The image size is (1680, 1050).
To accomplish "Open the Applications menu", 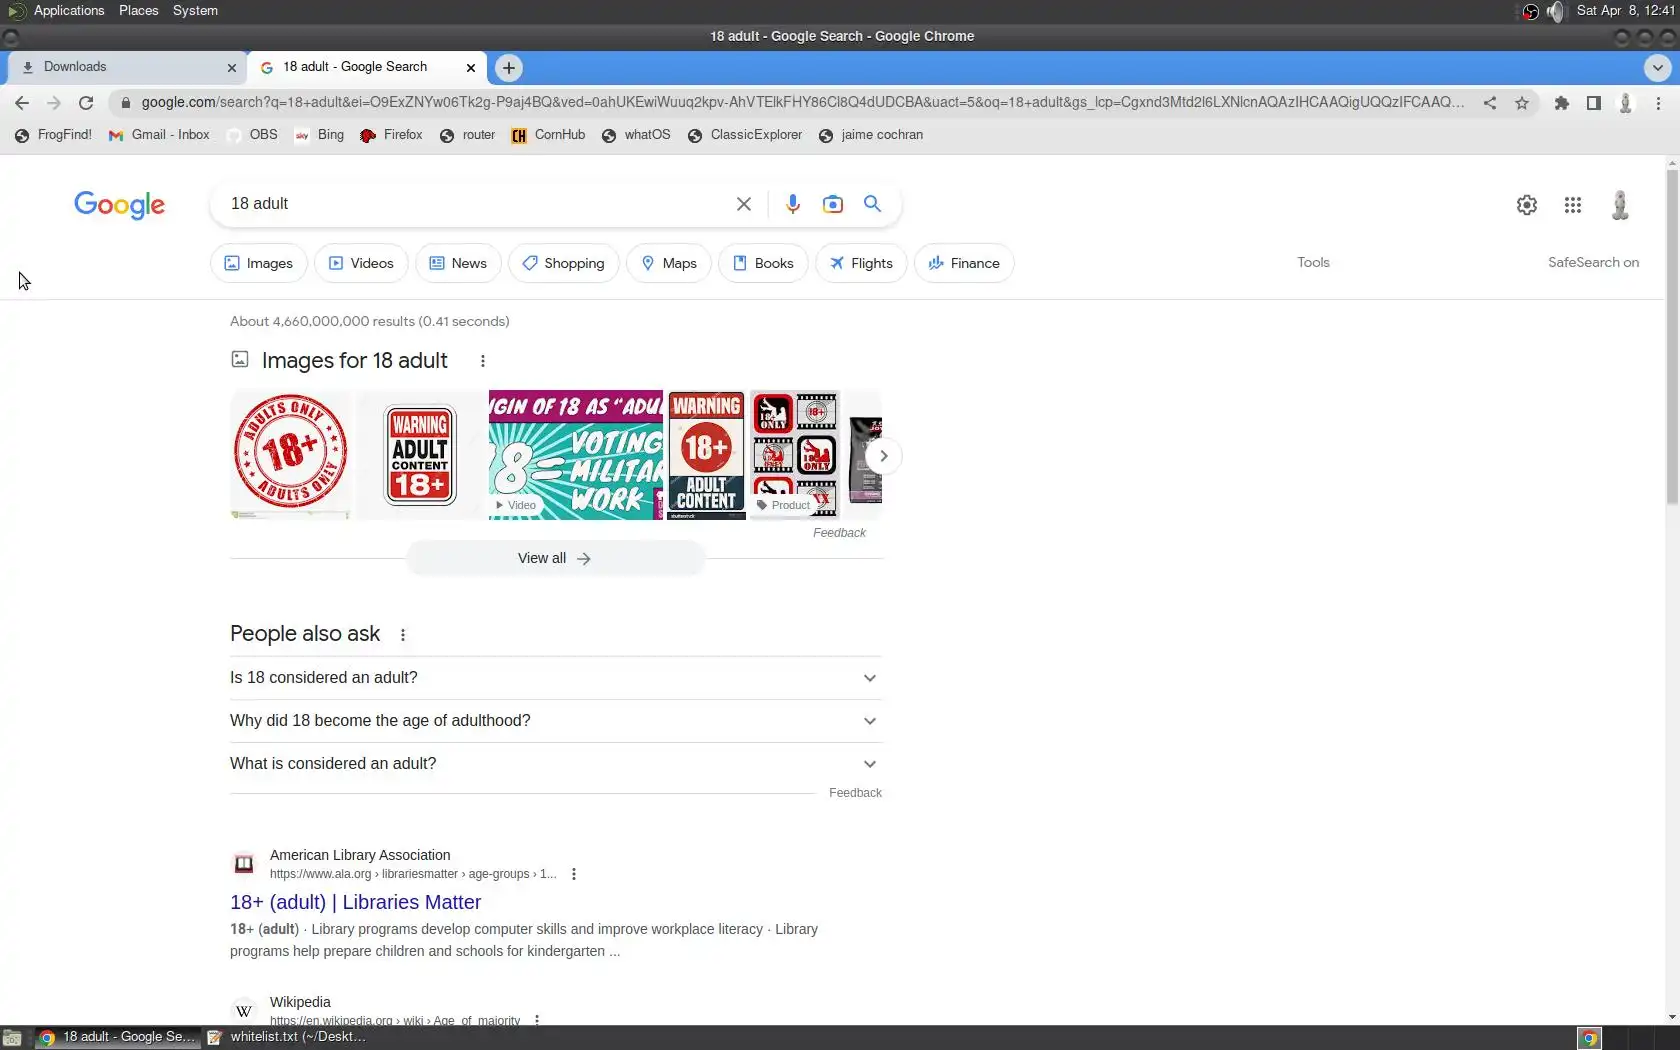I will 68,11.
